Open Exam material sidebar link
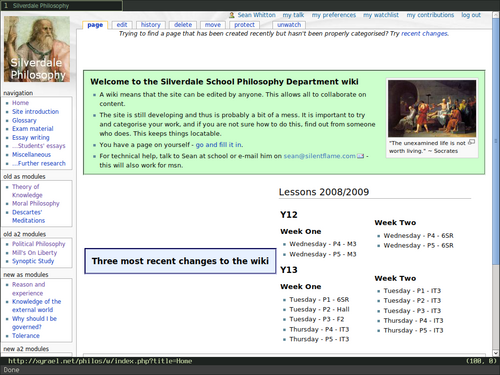 [33, 129]
